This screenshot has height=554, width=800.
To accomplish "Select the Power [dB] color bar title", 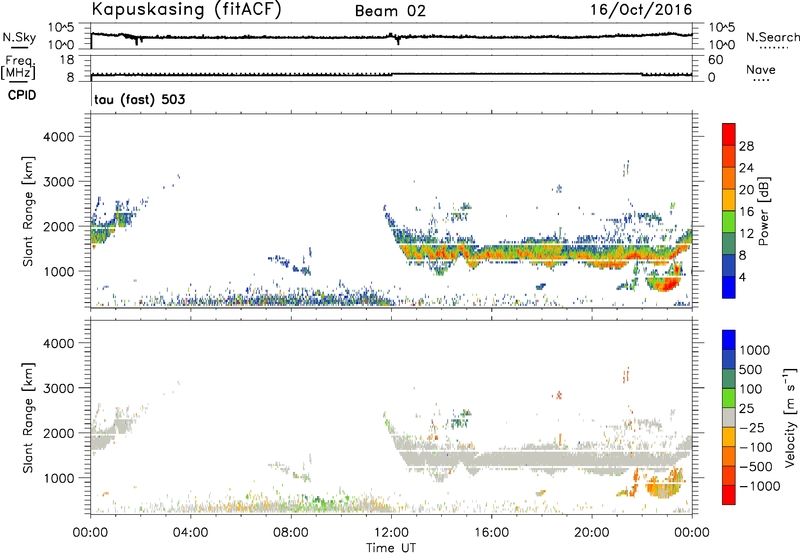I will point(763,212).
